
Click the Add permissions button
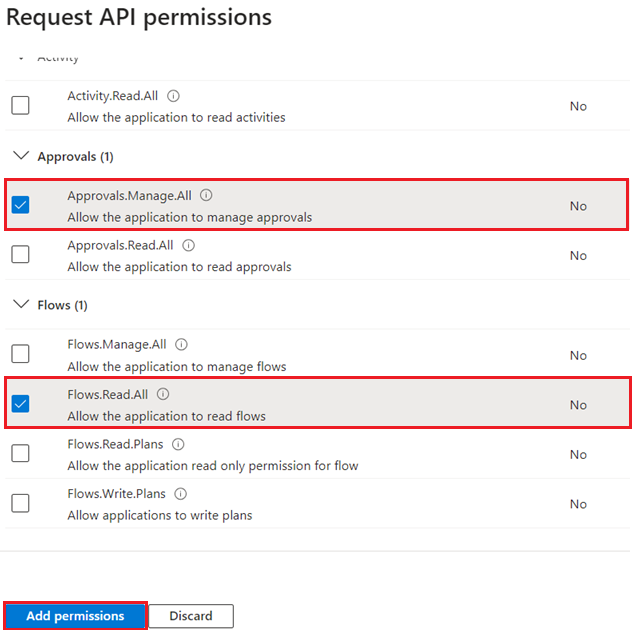(75, 616)
